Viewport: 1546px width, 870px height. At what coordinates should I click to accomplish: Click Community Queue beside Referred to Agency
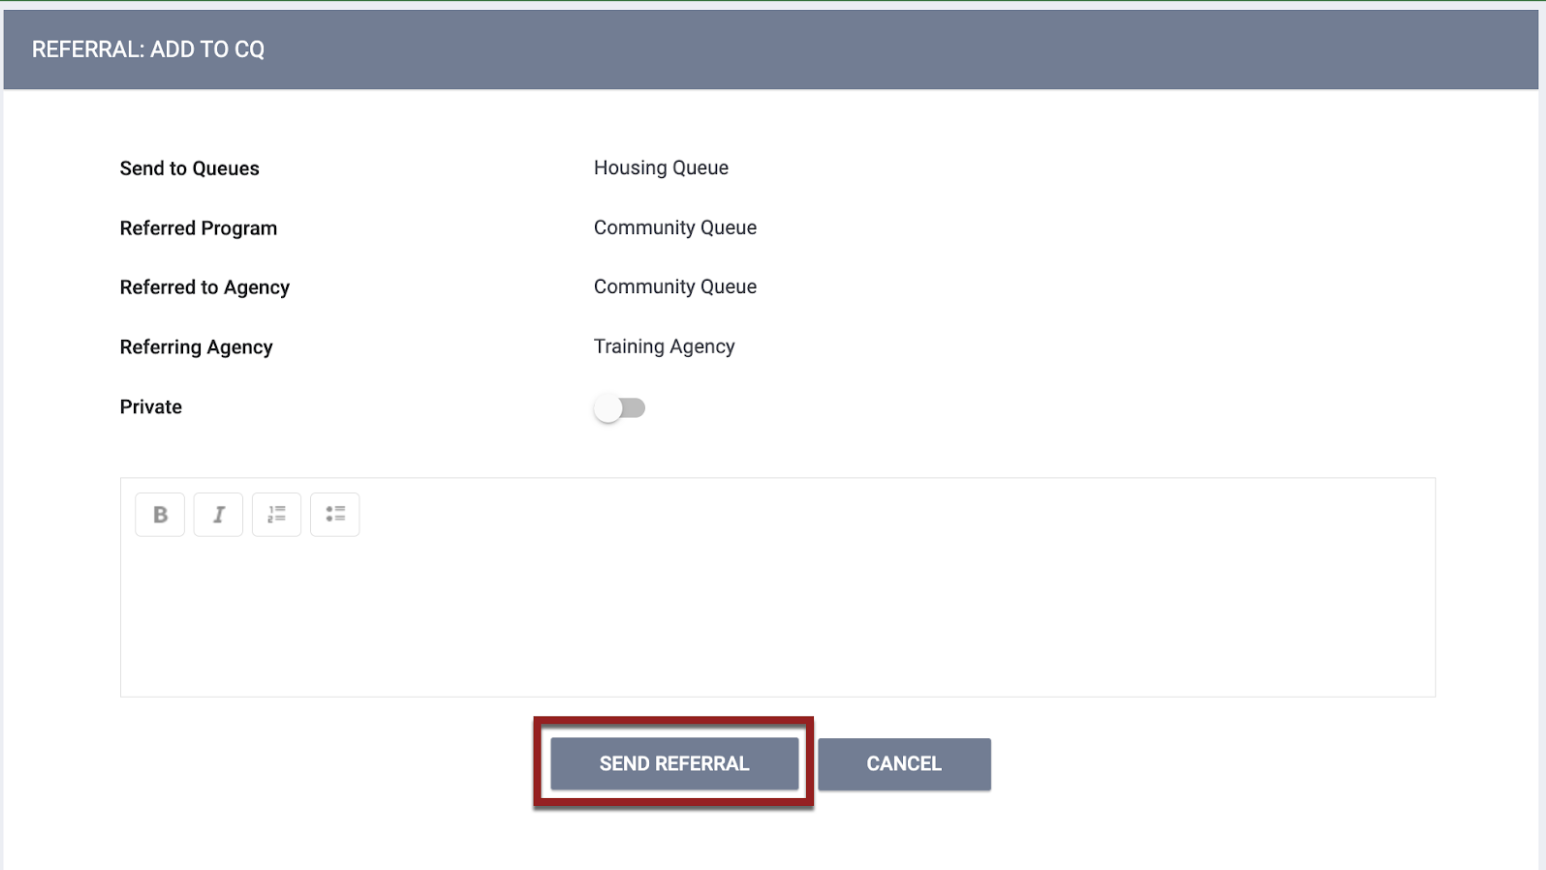(x=675, y=287)
